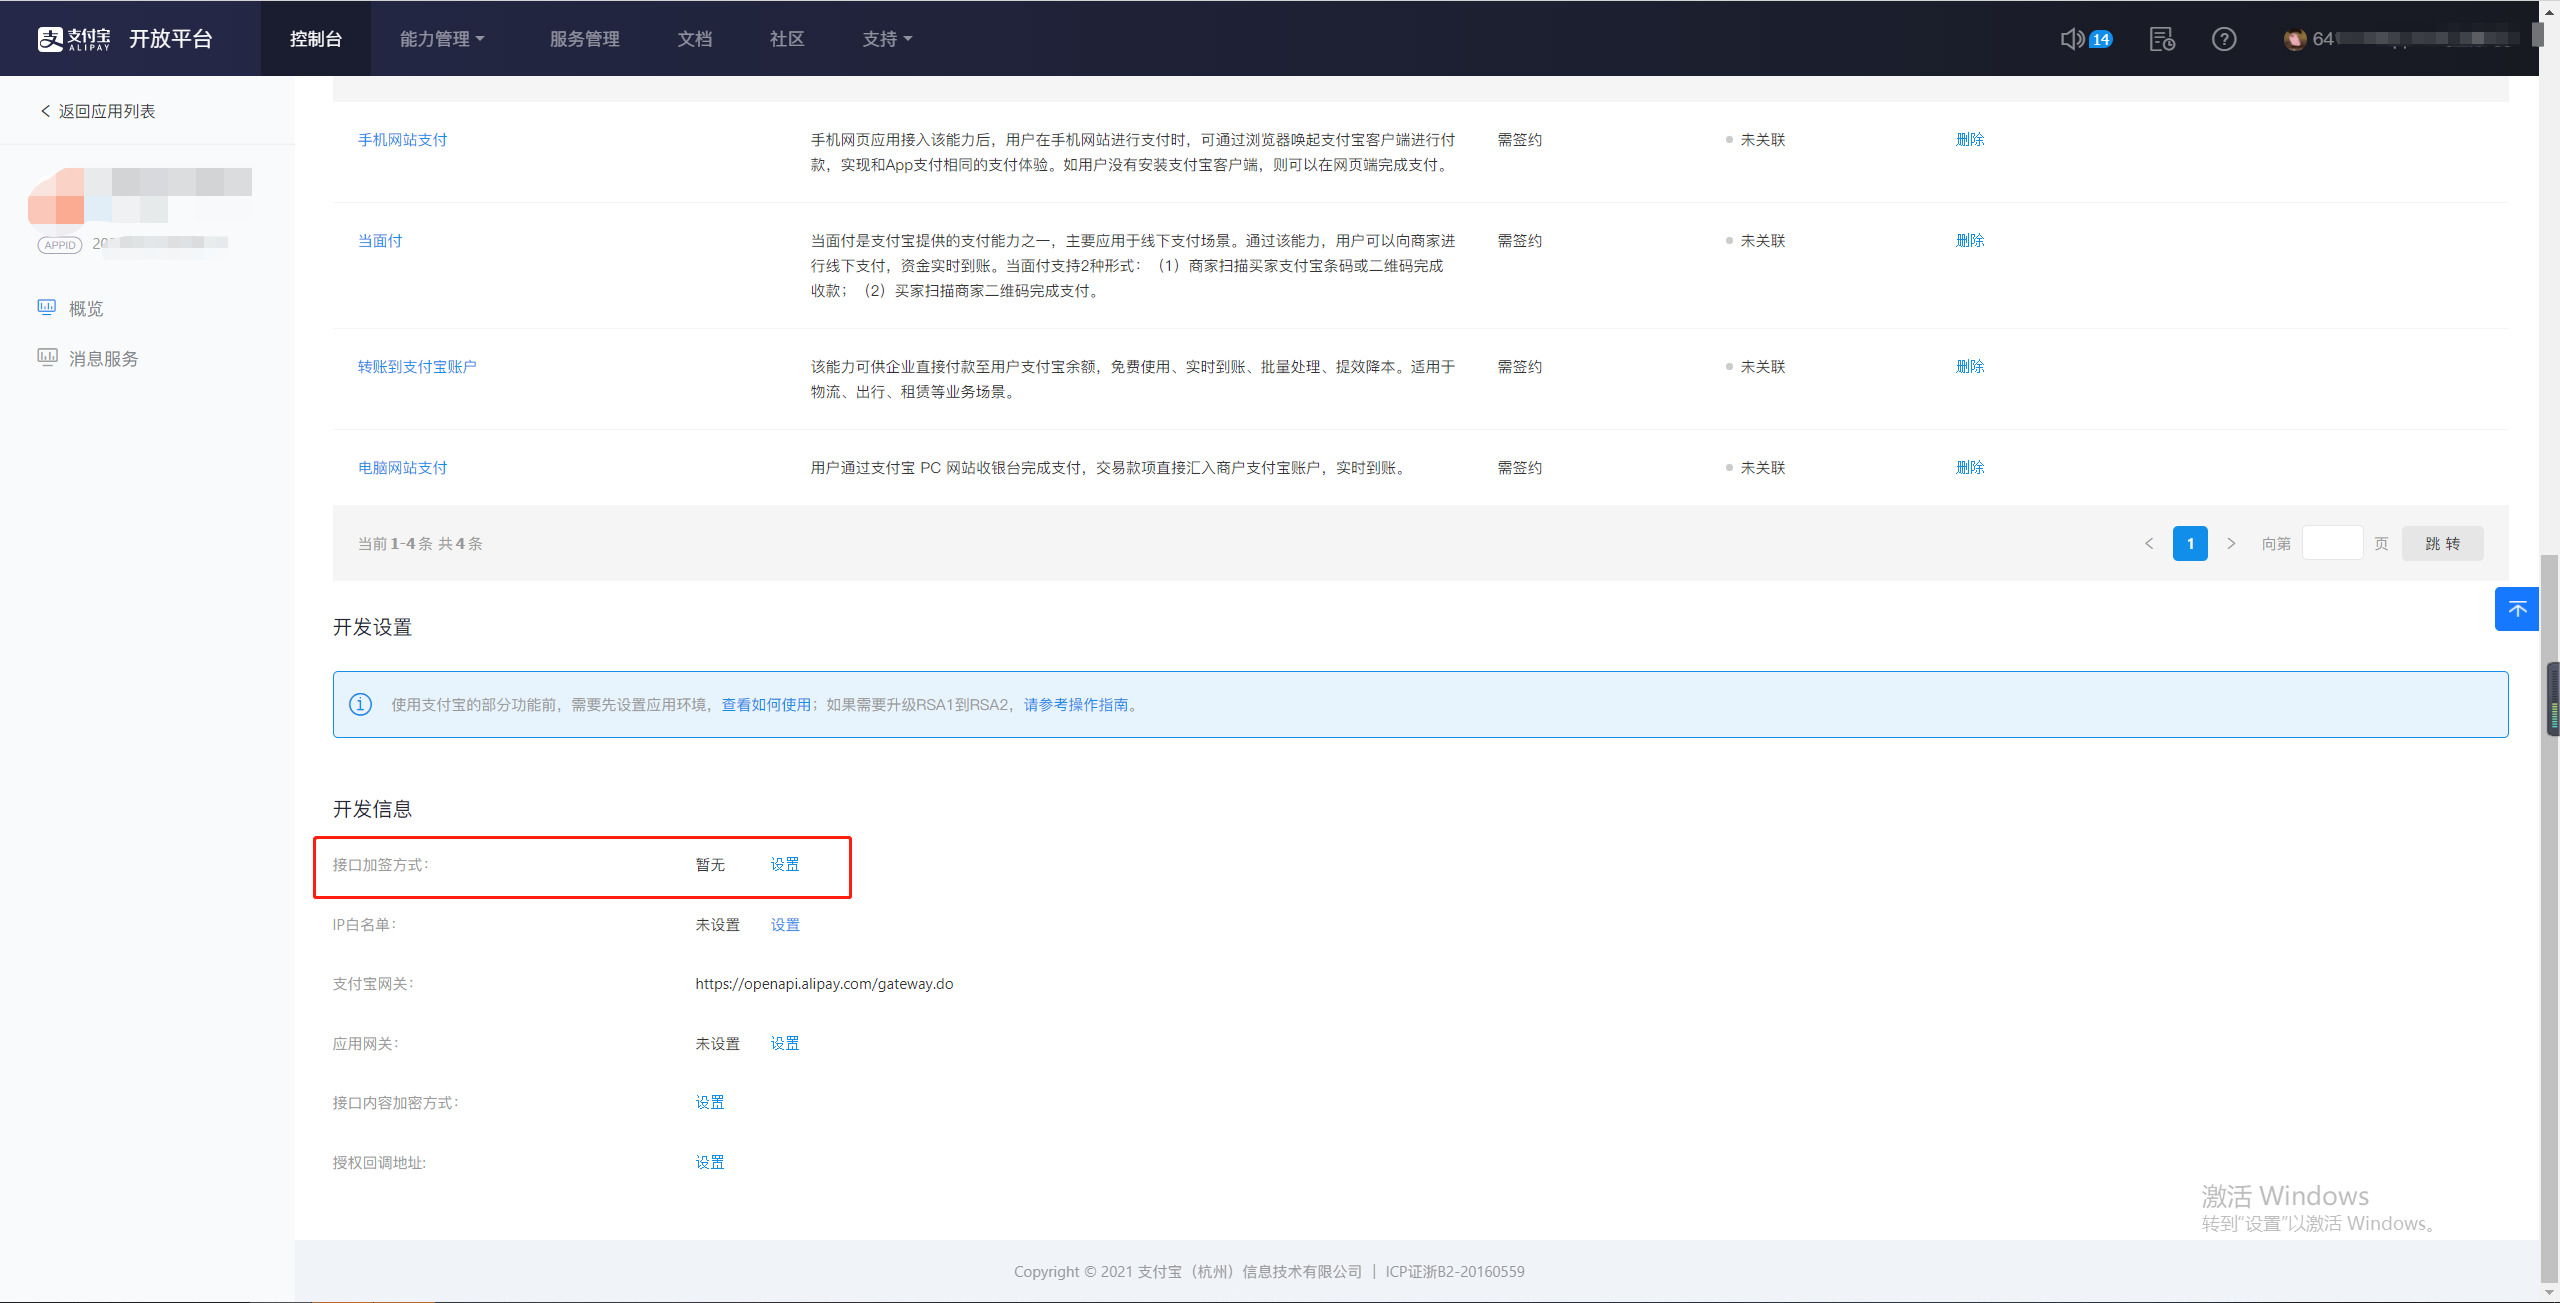
Task: Switch to the 服务管理 tab
Action: 584,39
